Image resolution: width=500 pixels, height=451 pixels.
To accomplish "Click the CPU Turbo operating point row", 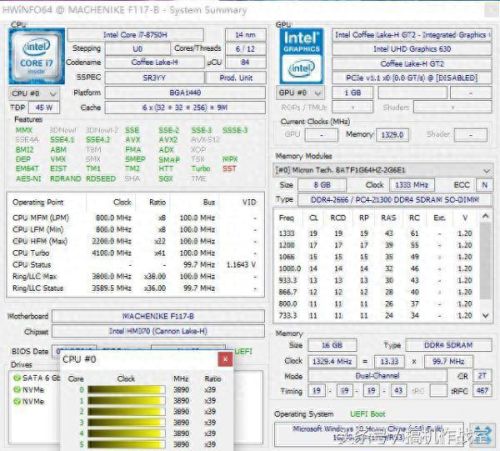I will pyautogui.click(x=135, y=253).
